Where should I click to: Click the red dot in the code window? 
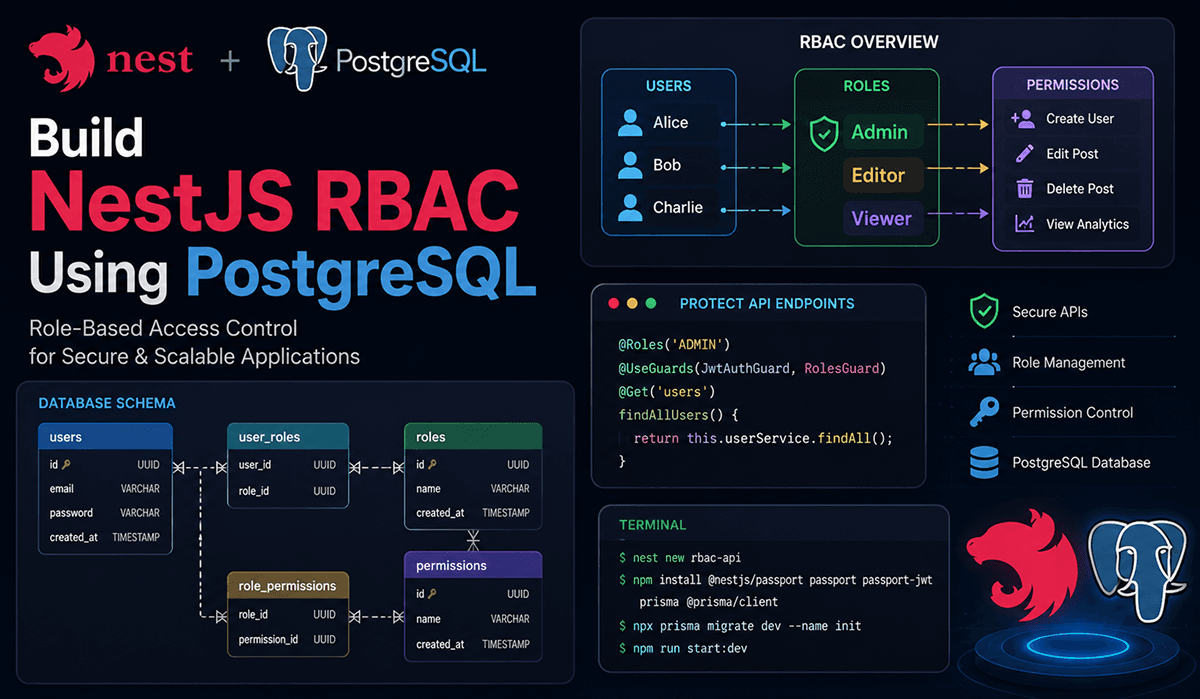[x=612, y=303]
